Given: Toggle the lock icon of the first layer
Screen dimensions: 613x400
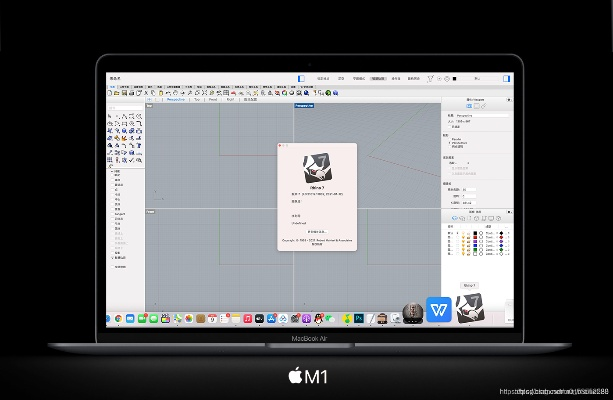Looking at the screenshot, I should [470, 235].
